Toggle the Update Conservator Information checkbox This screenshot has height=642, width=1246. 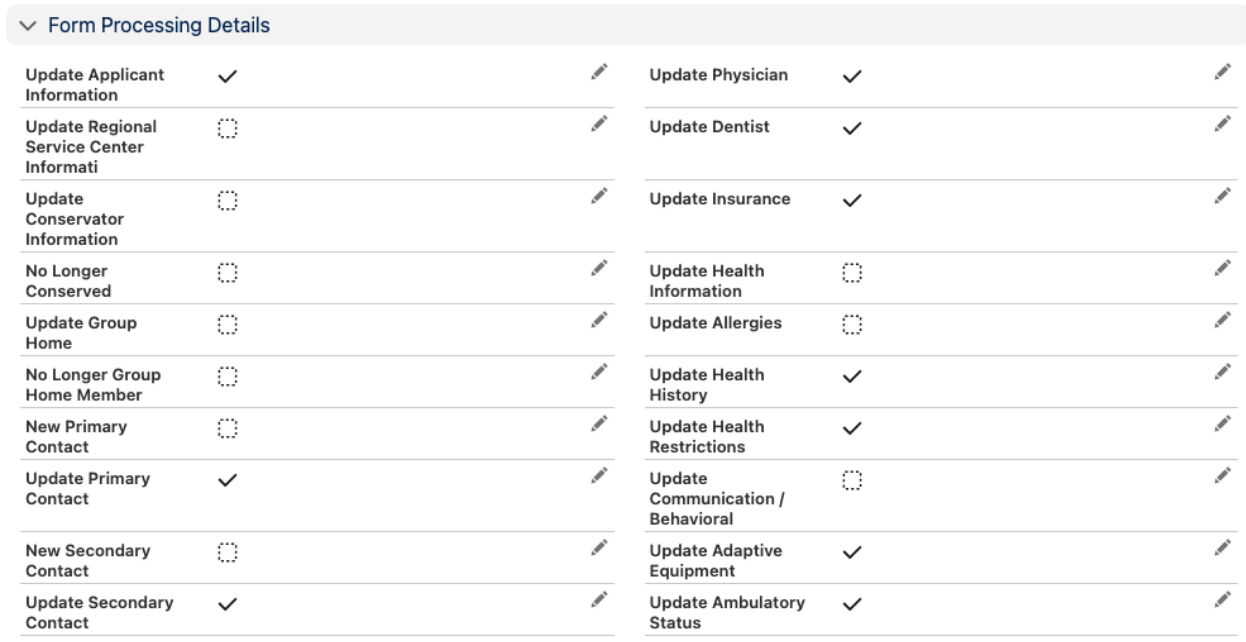[228, 201]
